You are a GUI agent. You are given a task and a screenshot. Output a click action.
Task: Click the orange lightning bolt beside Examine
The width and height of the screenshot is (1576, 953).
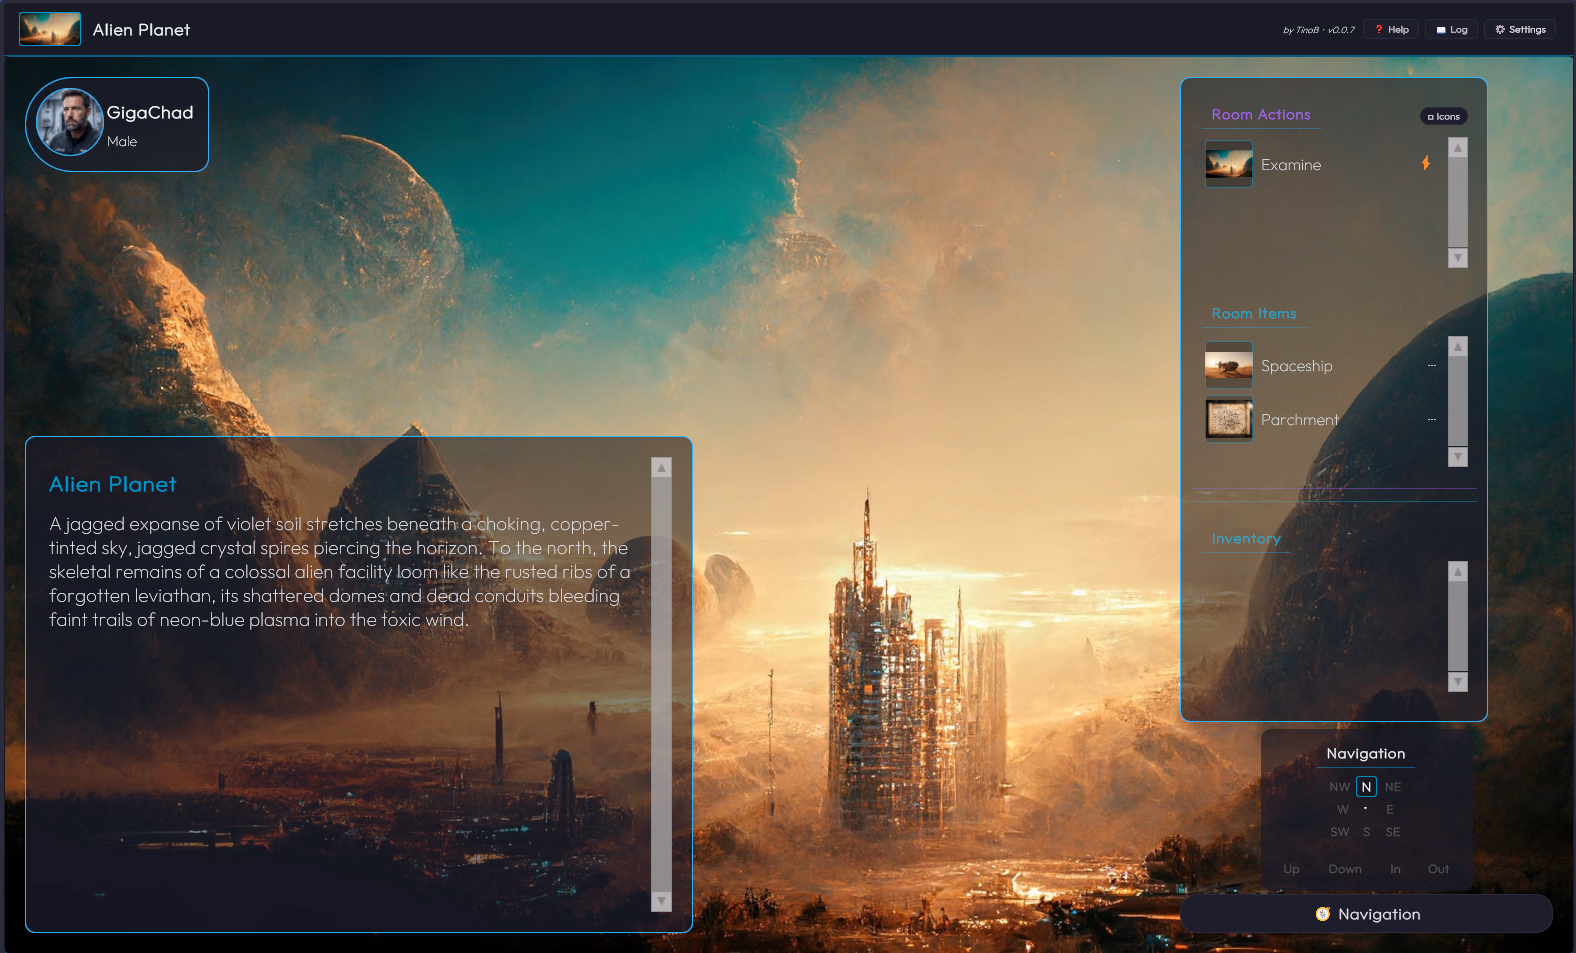(1426, 163)
